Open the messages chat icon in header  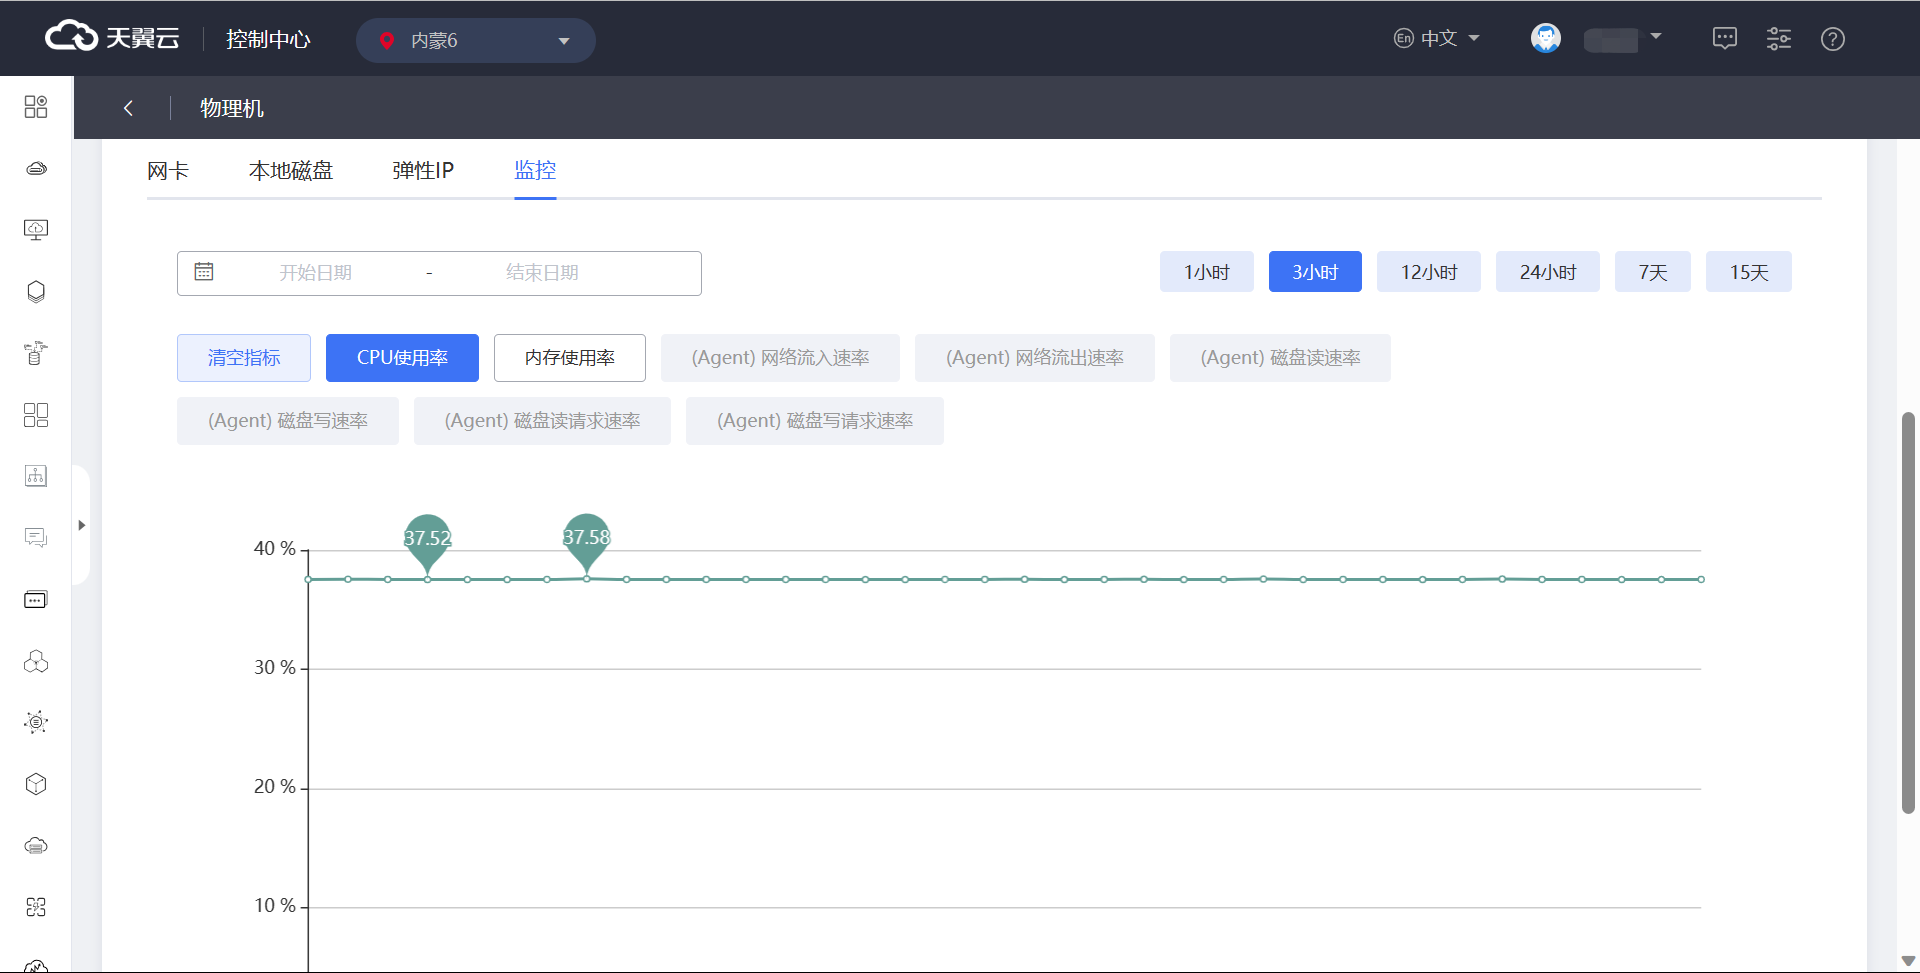click(1724, 39)
